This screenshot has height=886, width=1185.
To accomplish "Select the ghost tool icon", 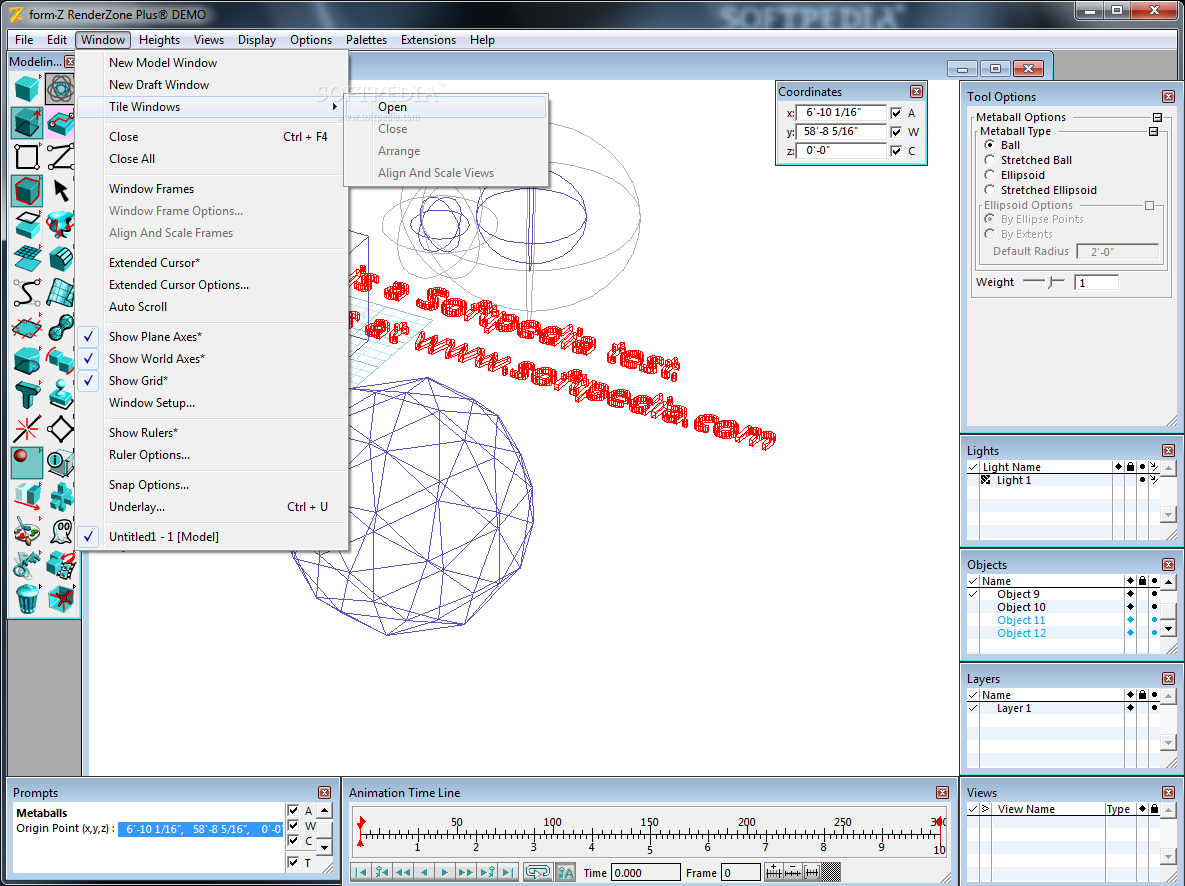I will click(x=60, y=531).
